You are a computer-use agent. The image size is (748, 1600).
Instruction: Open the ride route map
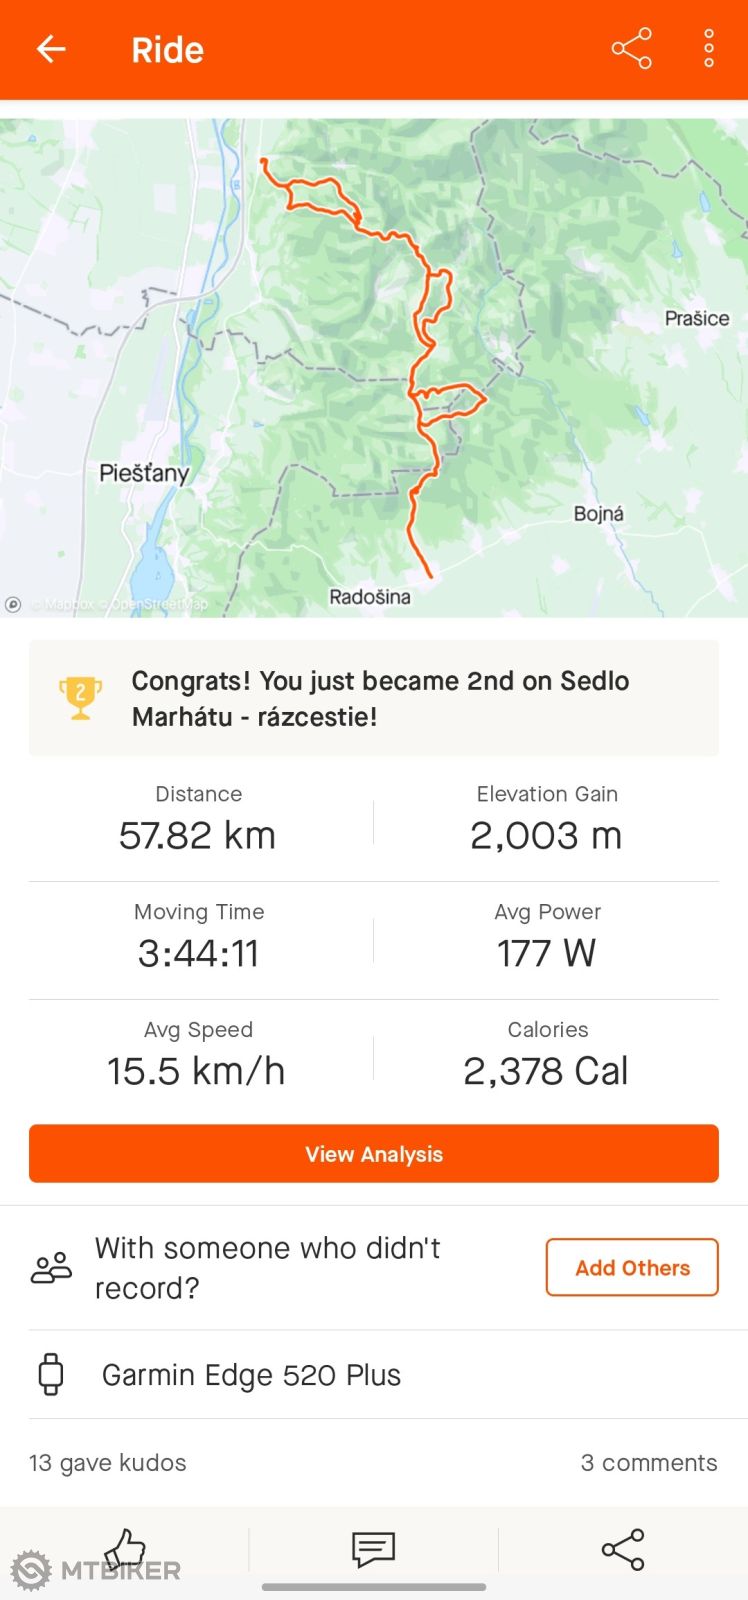(x=374, y=367)
